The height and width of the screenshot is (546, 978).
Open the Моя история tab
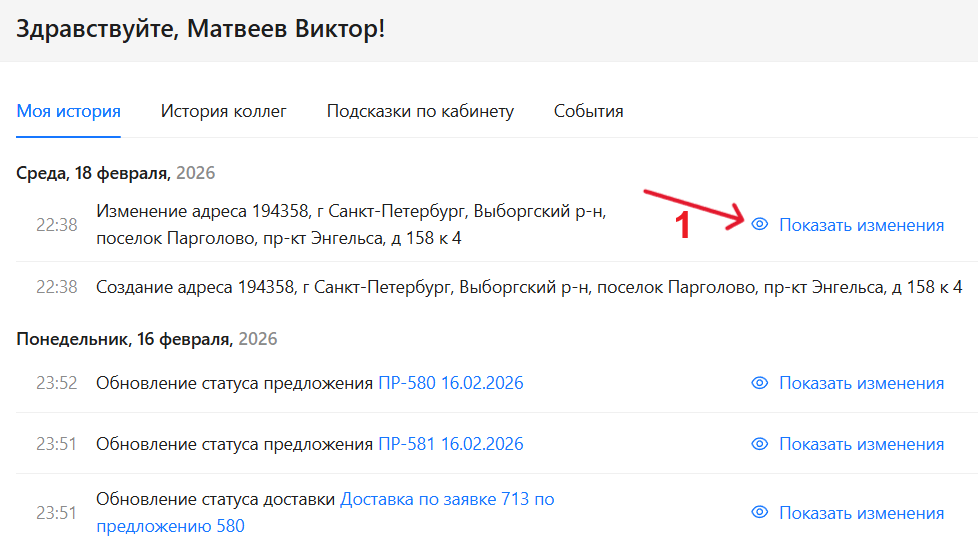[x=68, y=111]
